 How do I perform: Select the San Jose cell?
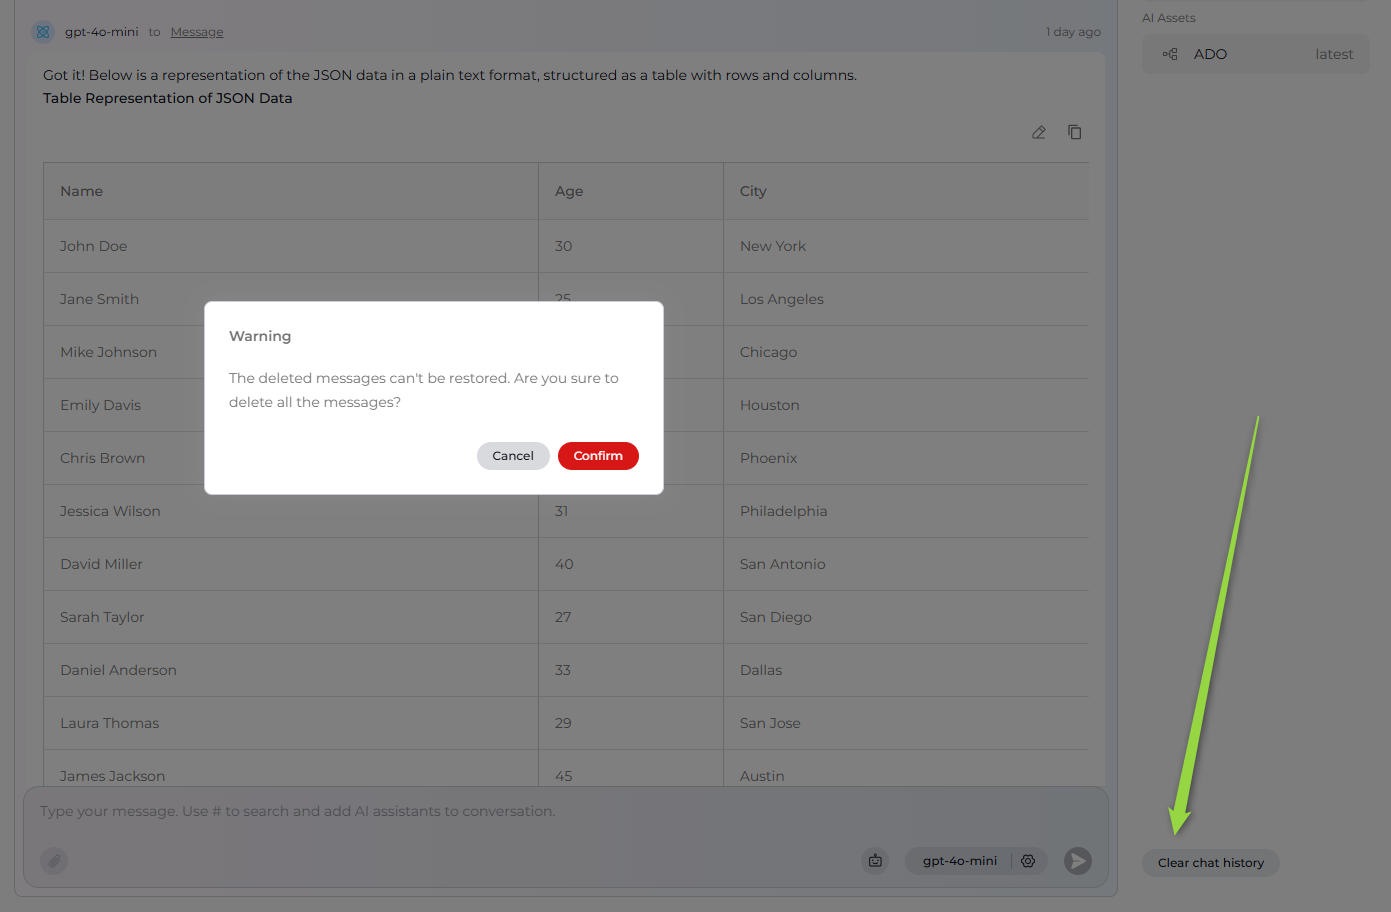coord(906,723)
